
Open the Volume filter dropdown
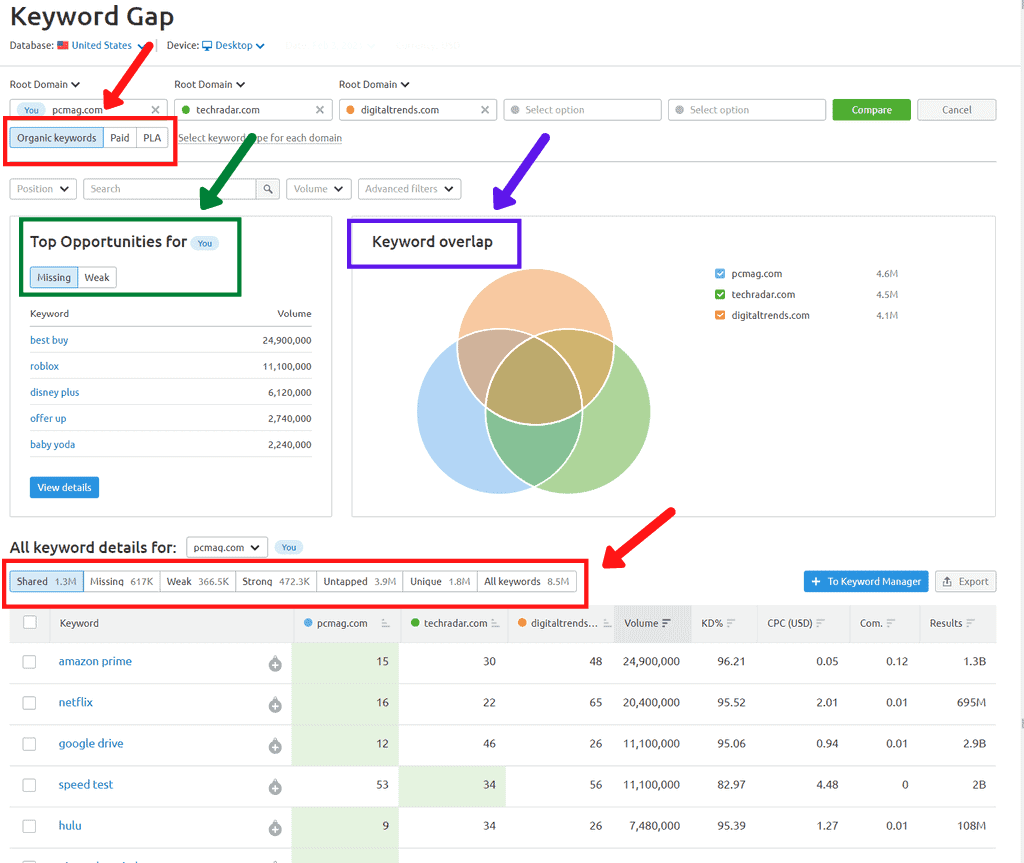pos(319,189)
